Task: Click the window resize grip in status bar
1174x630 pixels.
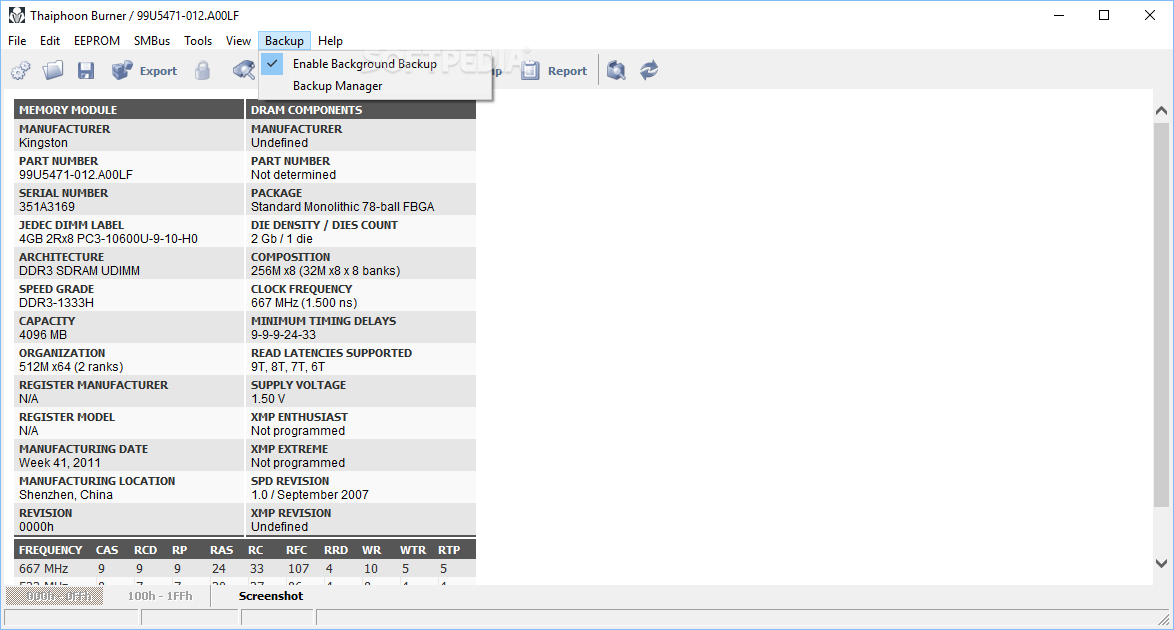Action: pos(1164,619)
